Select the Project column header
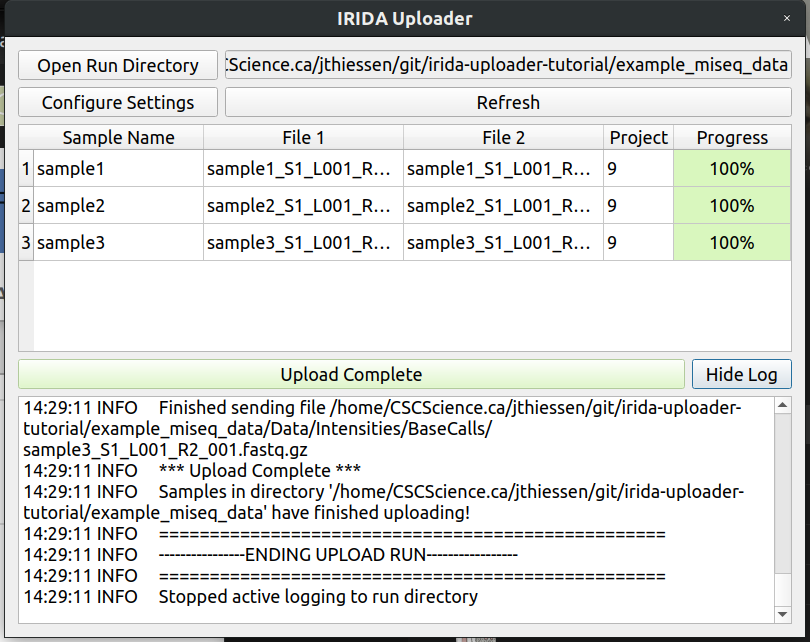 pos(638,137)
